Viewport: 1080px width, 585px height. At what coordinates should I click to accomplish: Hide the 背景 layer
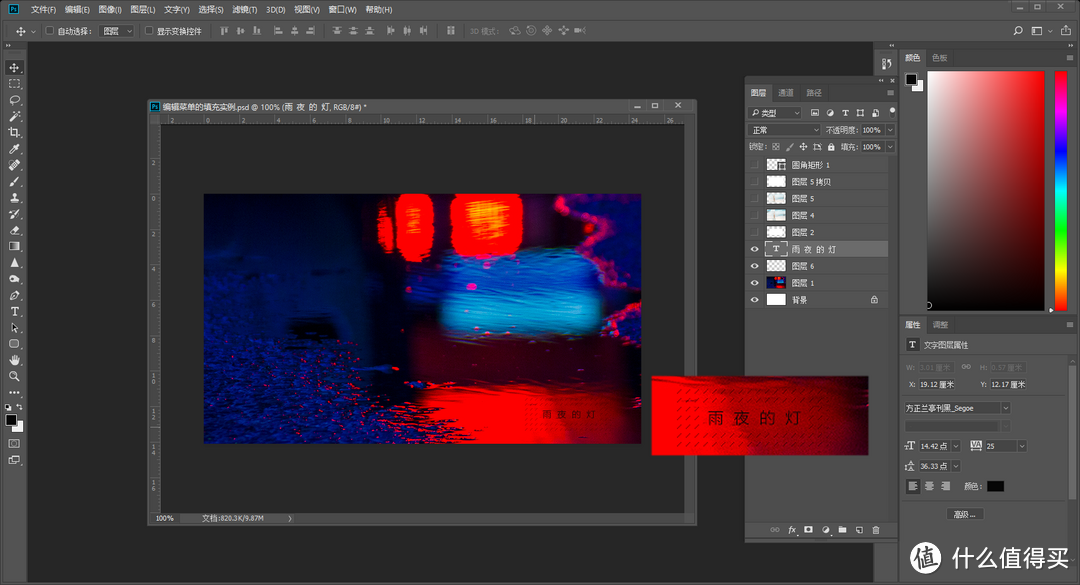tap(755, 299)
